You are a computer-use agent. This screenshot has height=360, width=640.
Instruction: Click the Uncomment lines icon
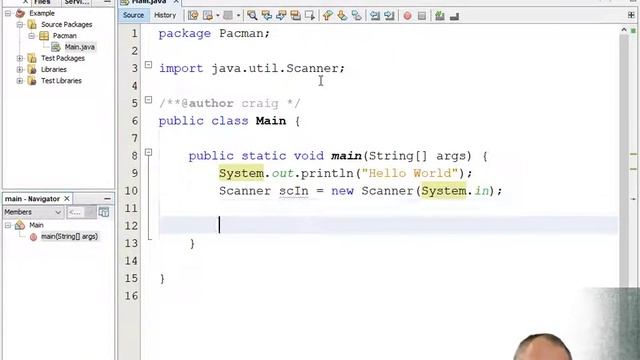[454, 16]
